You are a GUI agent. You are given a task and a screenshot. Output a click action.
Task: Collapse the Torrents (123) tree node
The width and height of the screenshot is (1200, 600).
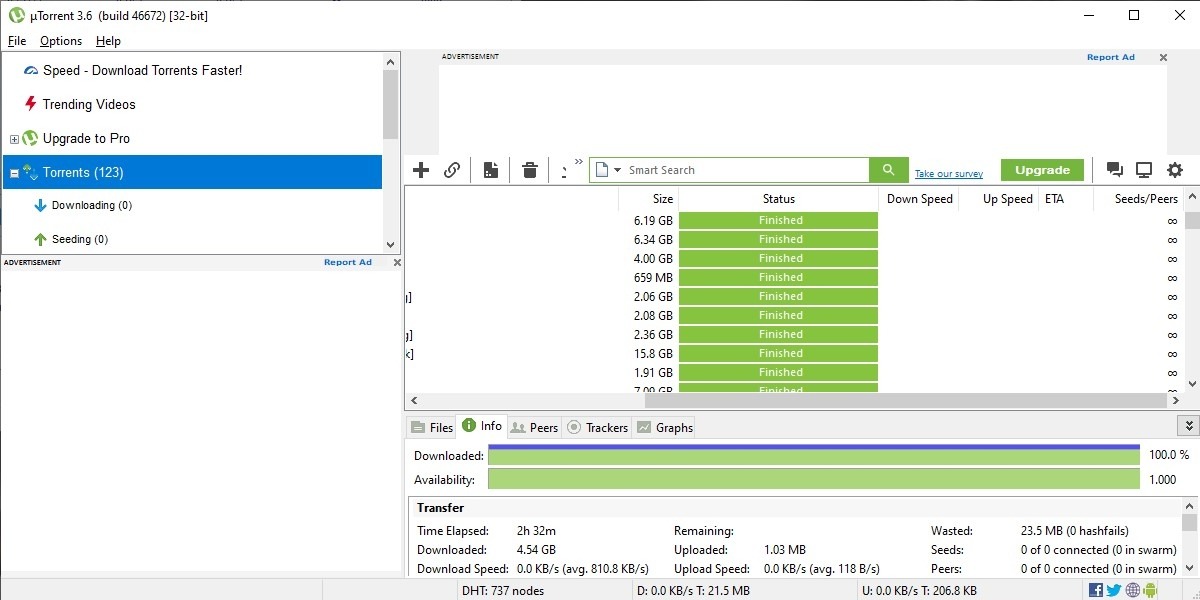coord(12,172)
